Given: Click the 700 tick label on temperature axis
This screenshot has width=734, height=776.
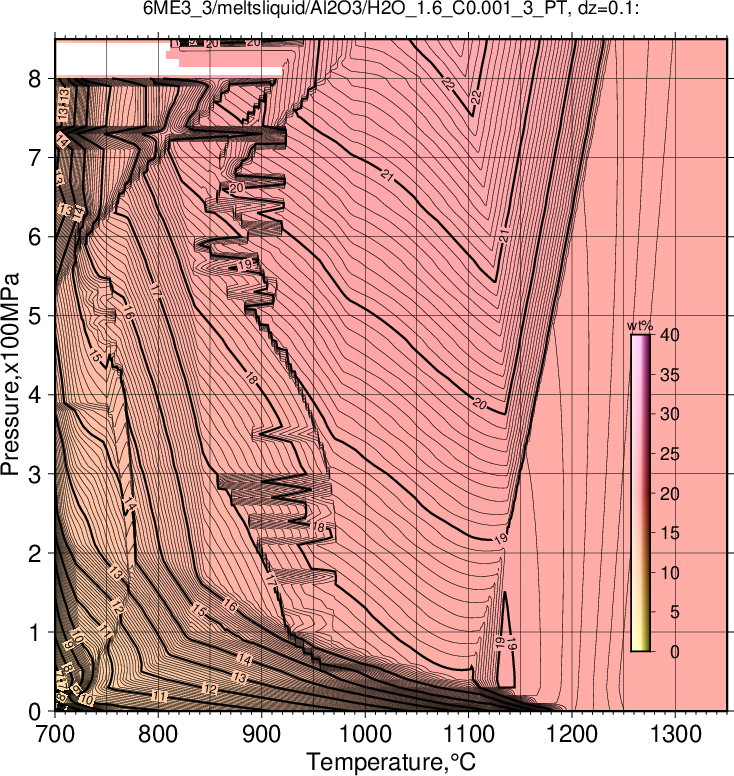Looking at the screenshot, I should pos(55,734).
